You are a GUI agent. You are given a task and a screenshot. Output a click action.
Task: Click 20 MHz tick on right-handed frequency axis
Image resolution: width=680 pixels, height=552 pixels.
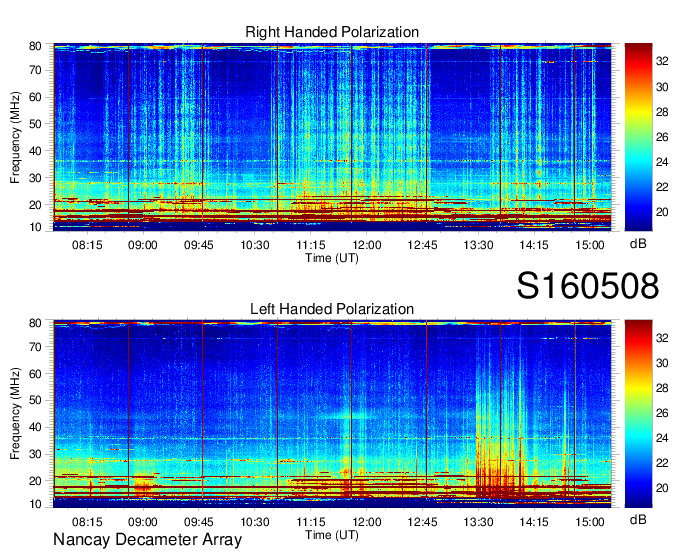pyautogui.click(x=35, y=205)
